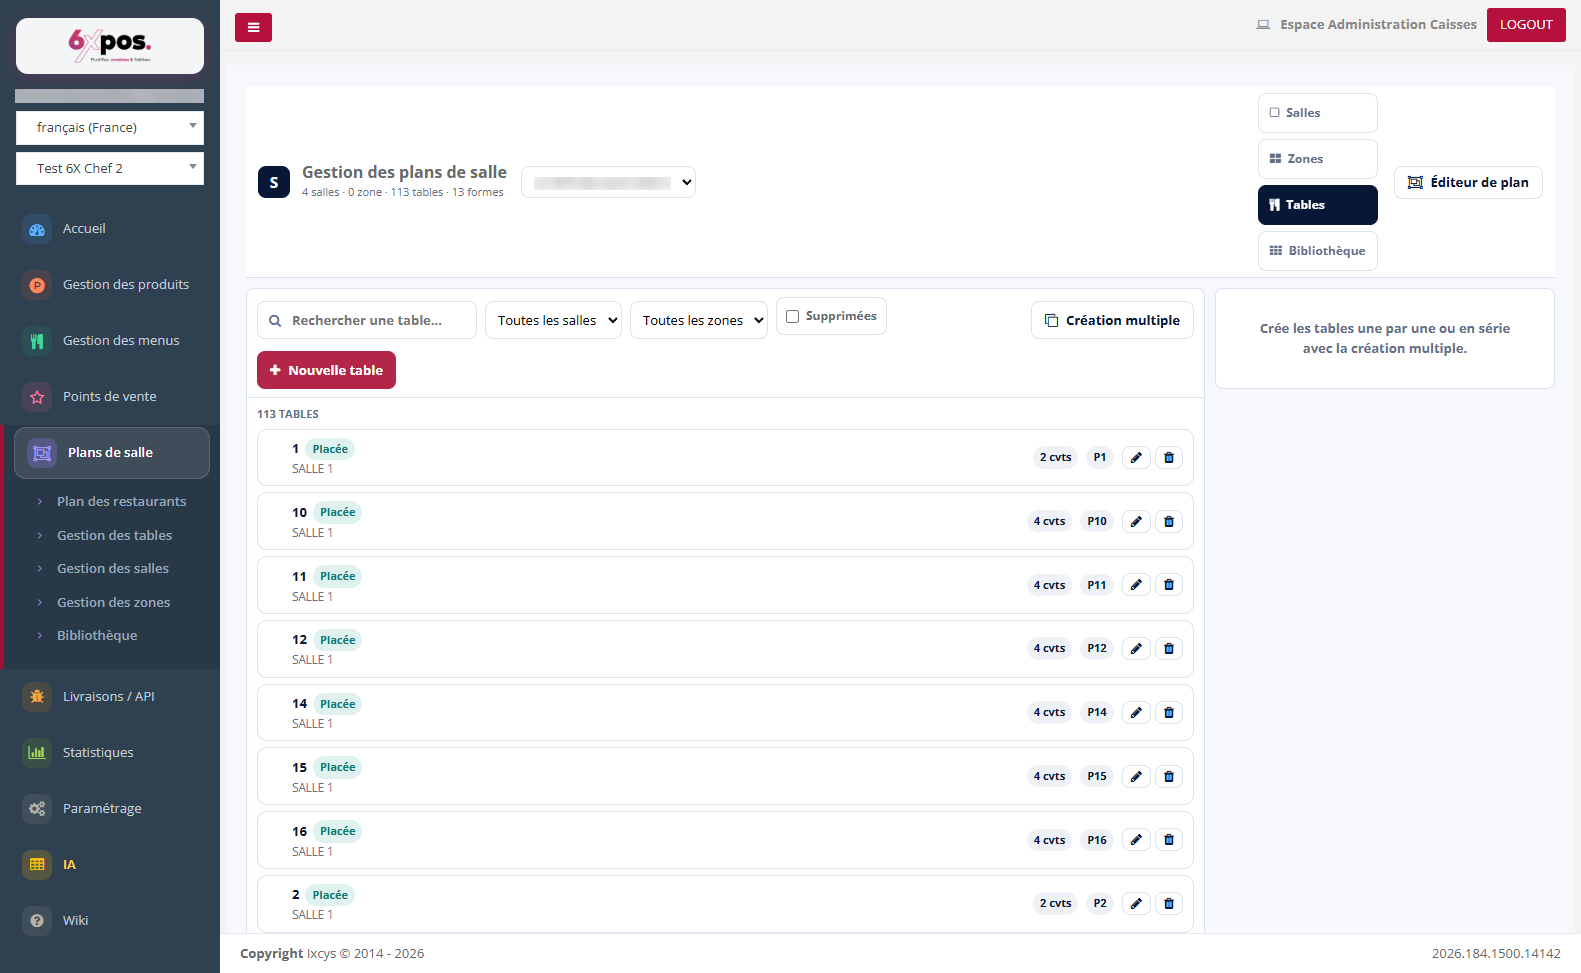Image resolution: width=1581 pixels, height=973 pixels.
Task: Delete table 1 with trash icon
Action: (x=1169, y=458)
